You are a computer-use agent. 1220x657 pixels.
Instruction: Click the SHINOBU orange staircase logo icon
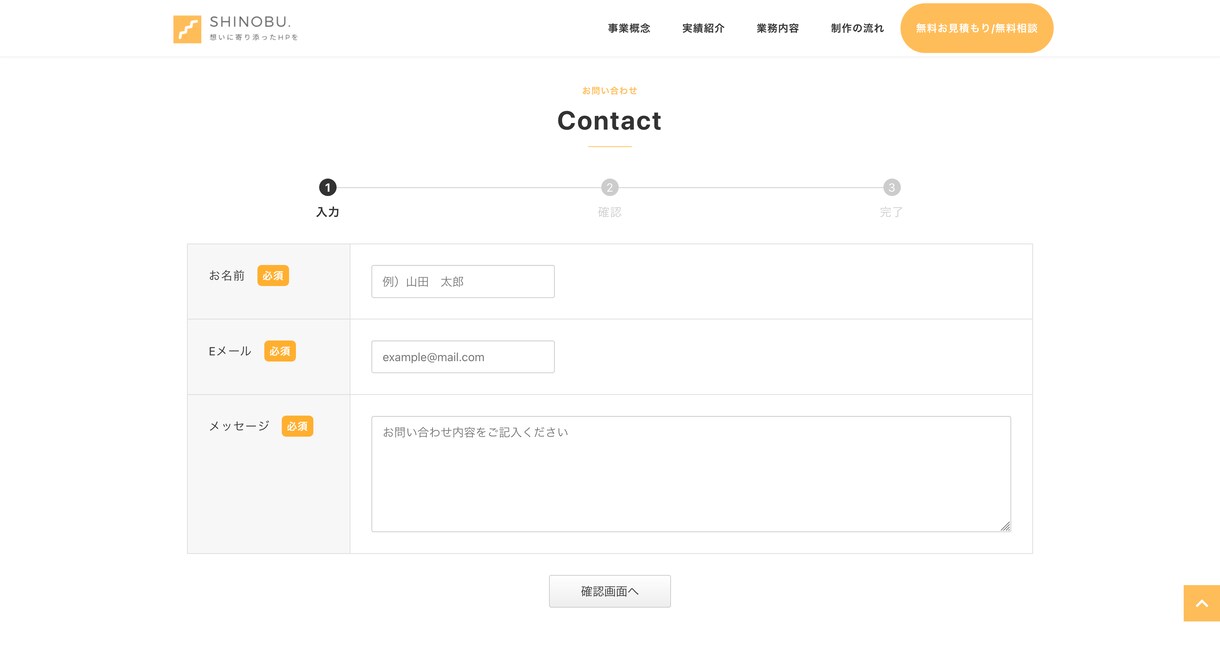click(x=187, y=29)
